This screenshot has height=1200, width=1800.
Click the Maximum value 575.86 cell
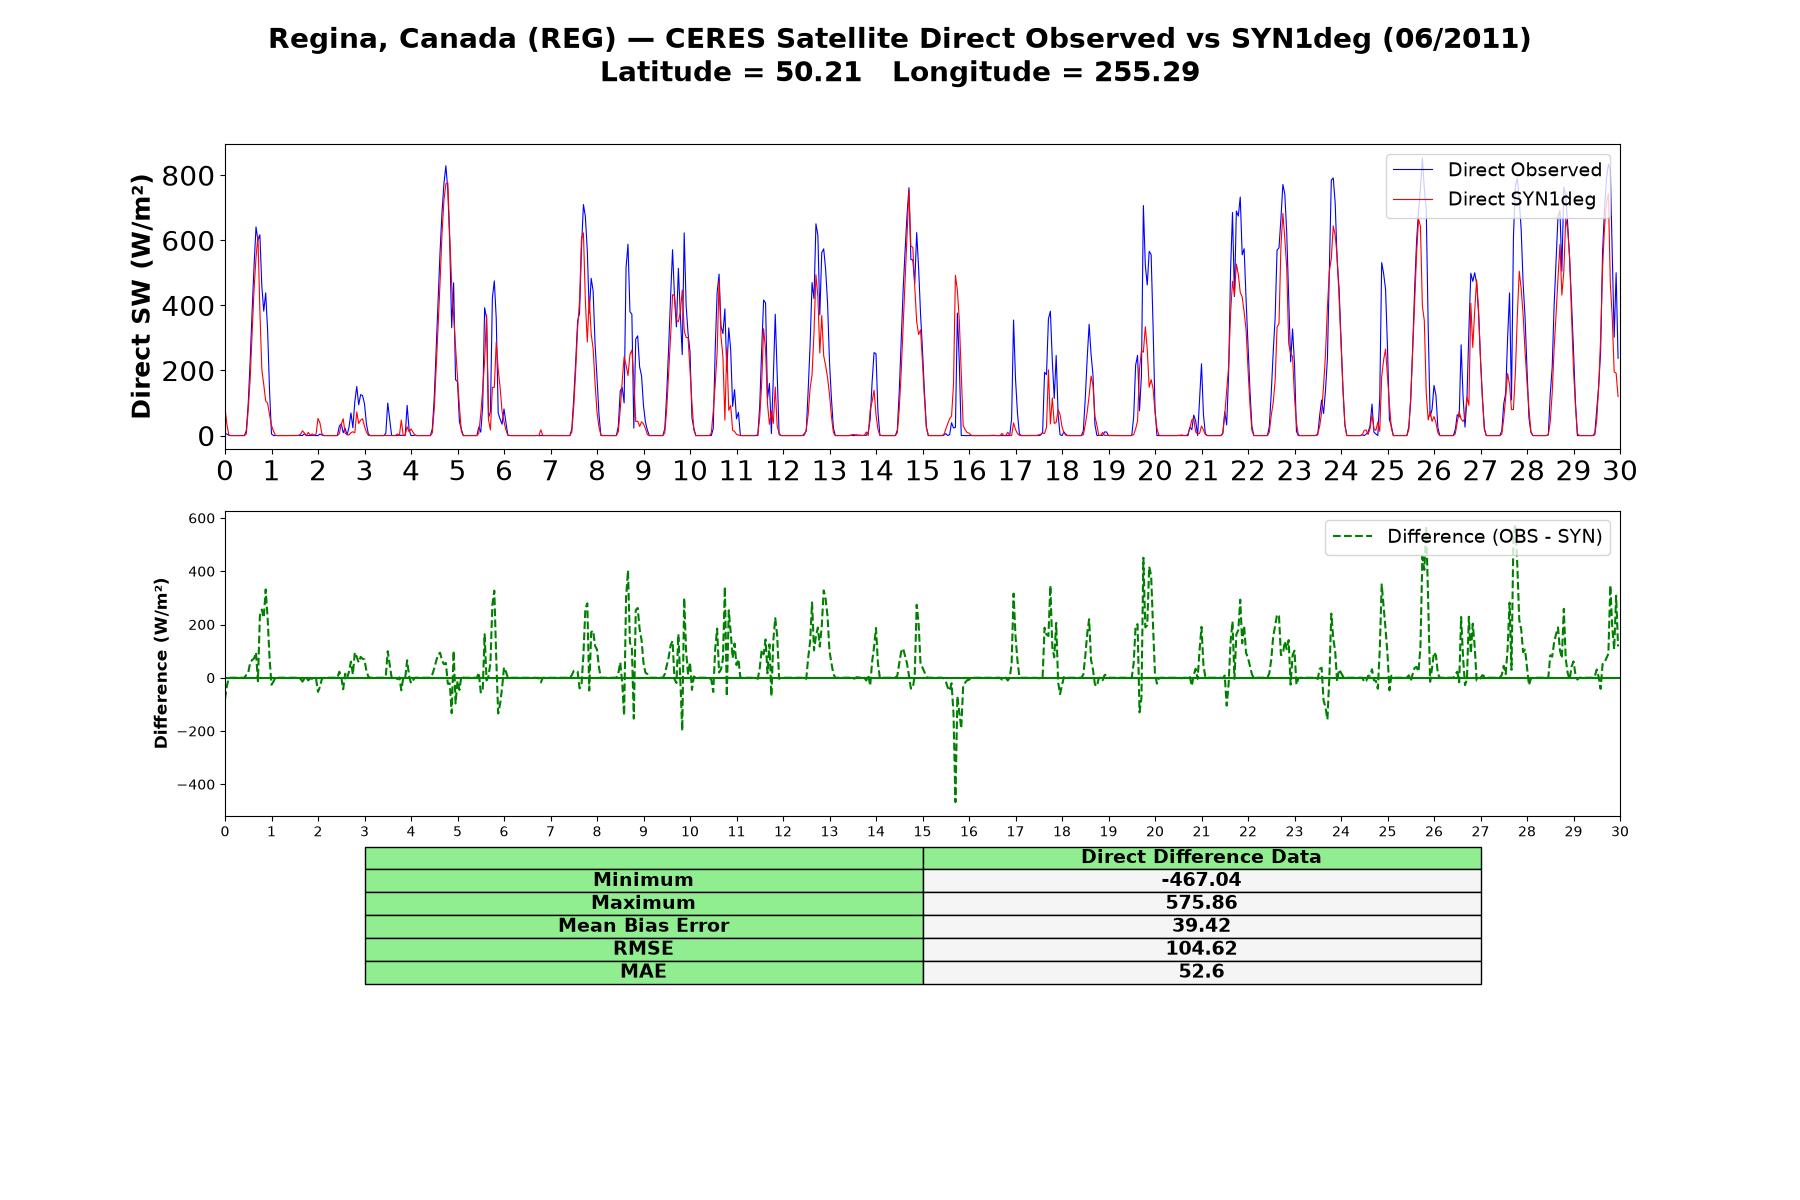point(1202,903)
